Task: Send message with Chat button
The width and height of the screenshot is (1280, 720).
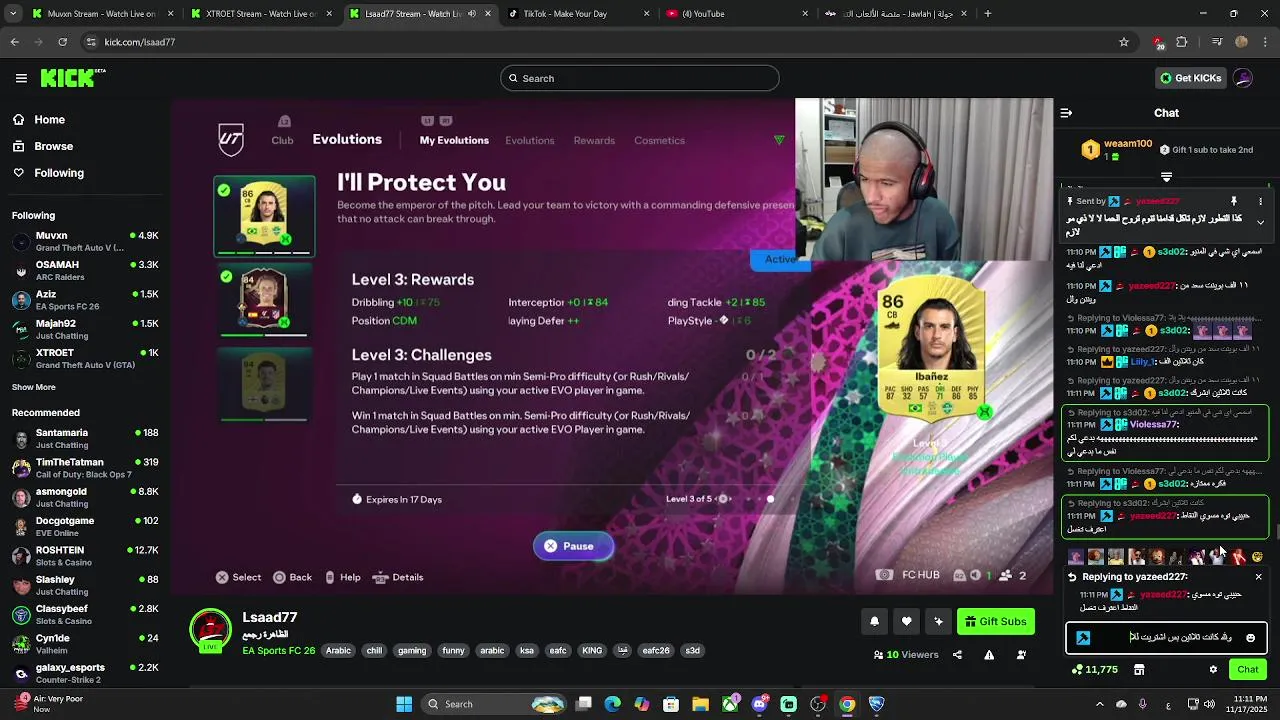Action: pos(1247,669)
